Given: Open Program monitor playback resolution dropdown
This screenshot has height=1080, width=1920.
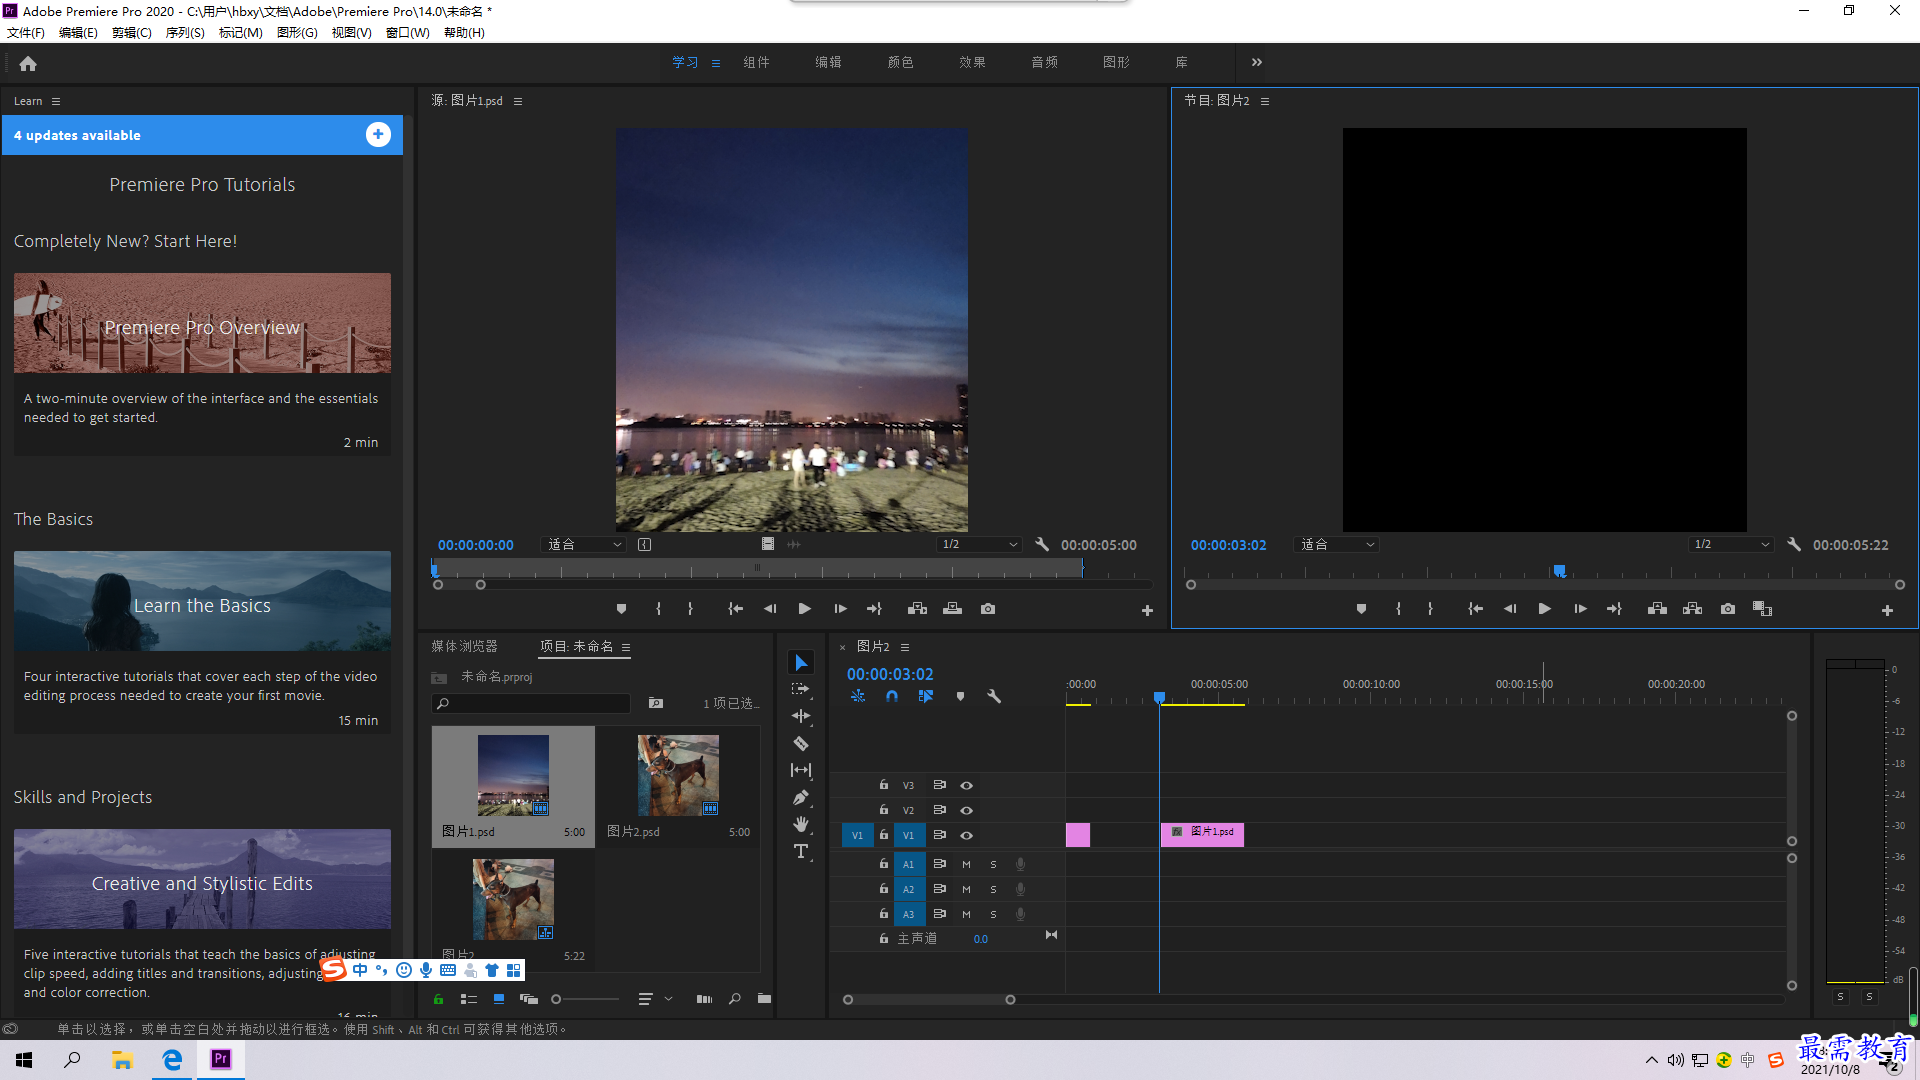Looking at the screenshot, I should (1731, 545).
